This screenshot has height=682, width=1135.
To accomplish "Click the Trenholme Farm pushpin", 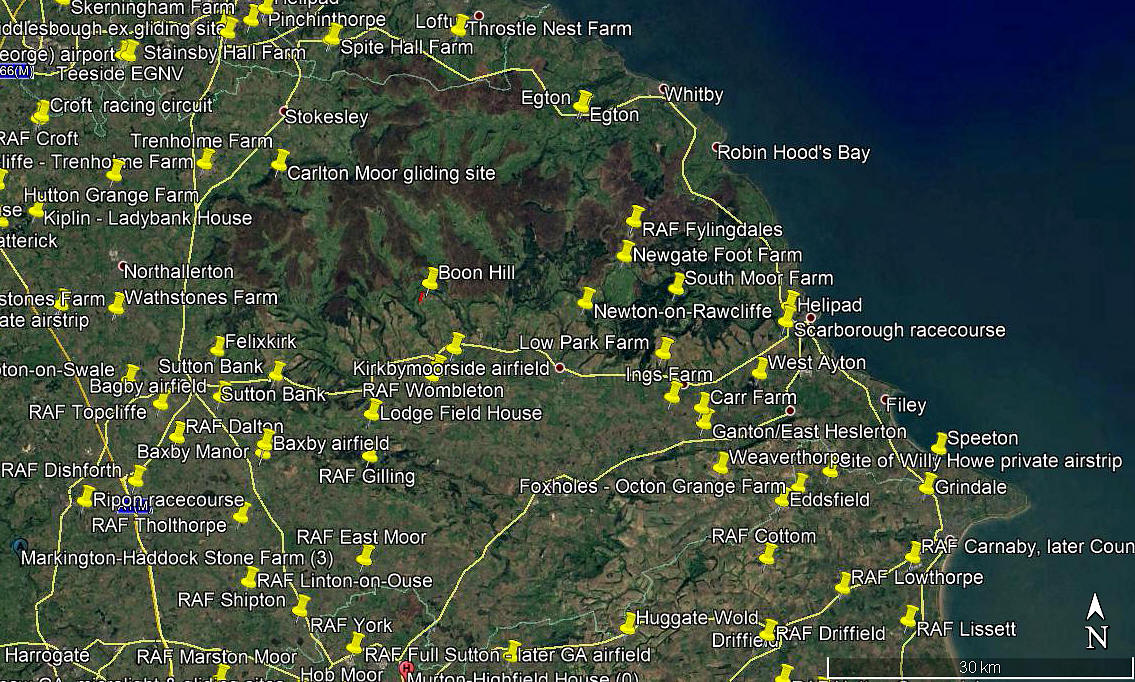I will point(206,159).
